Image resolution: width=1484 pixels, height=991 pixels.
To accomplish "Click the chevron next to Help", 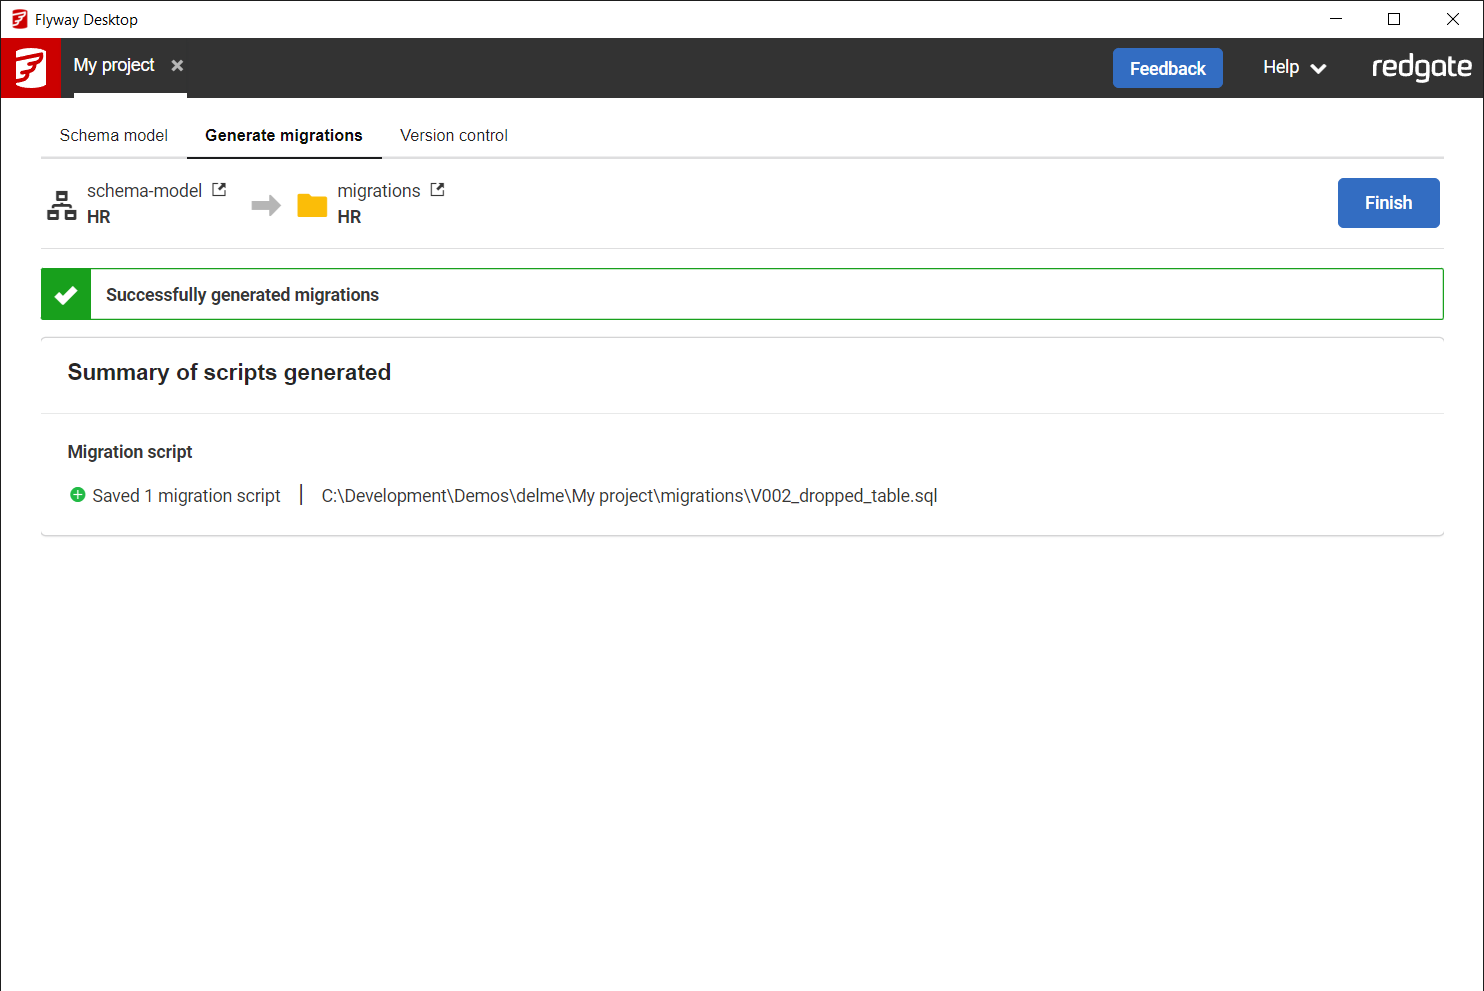I will click(x=1318, y=69).
